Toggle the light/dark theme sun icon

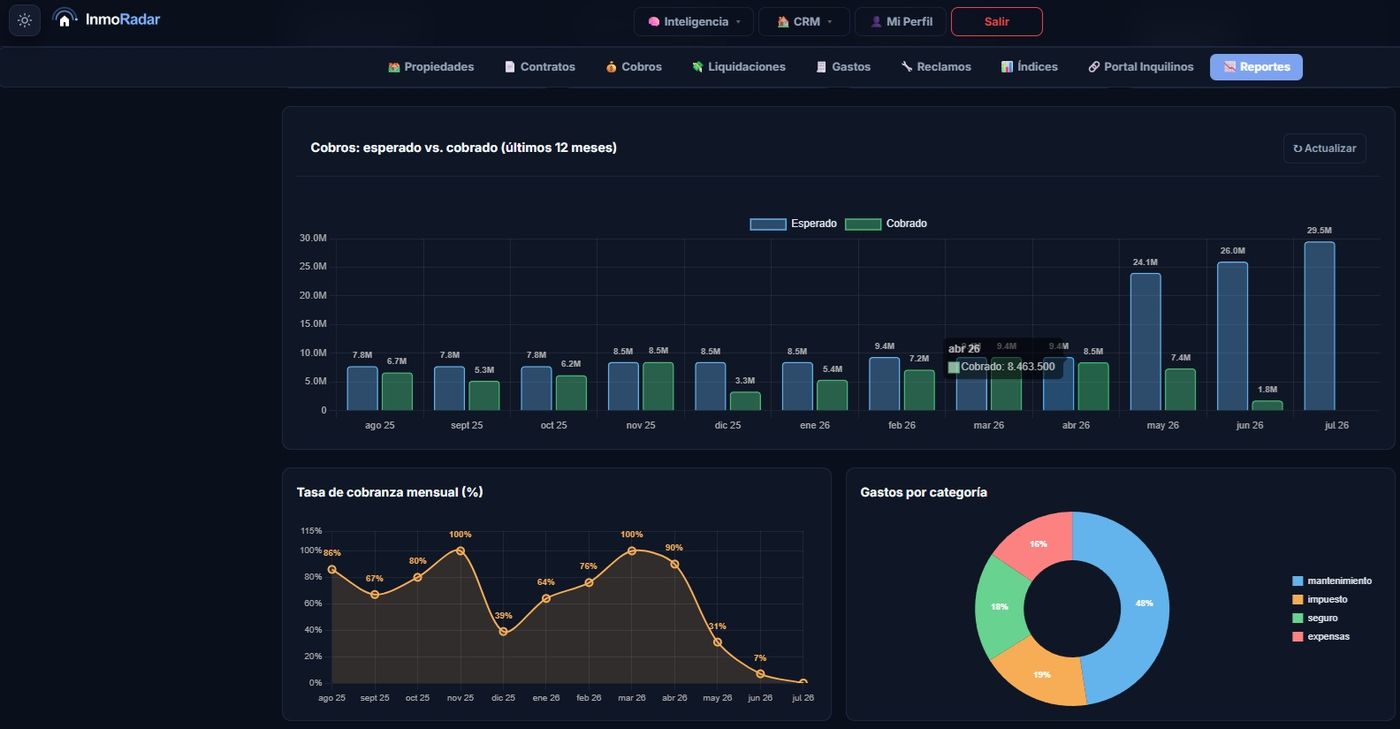tap(24, 20)
